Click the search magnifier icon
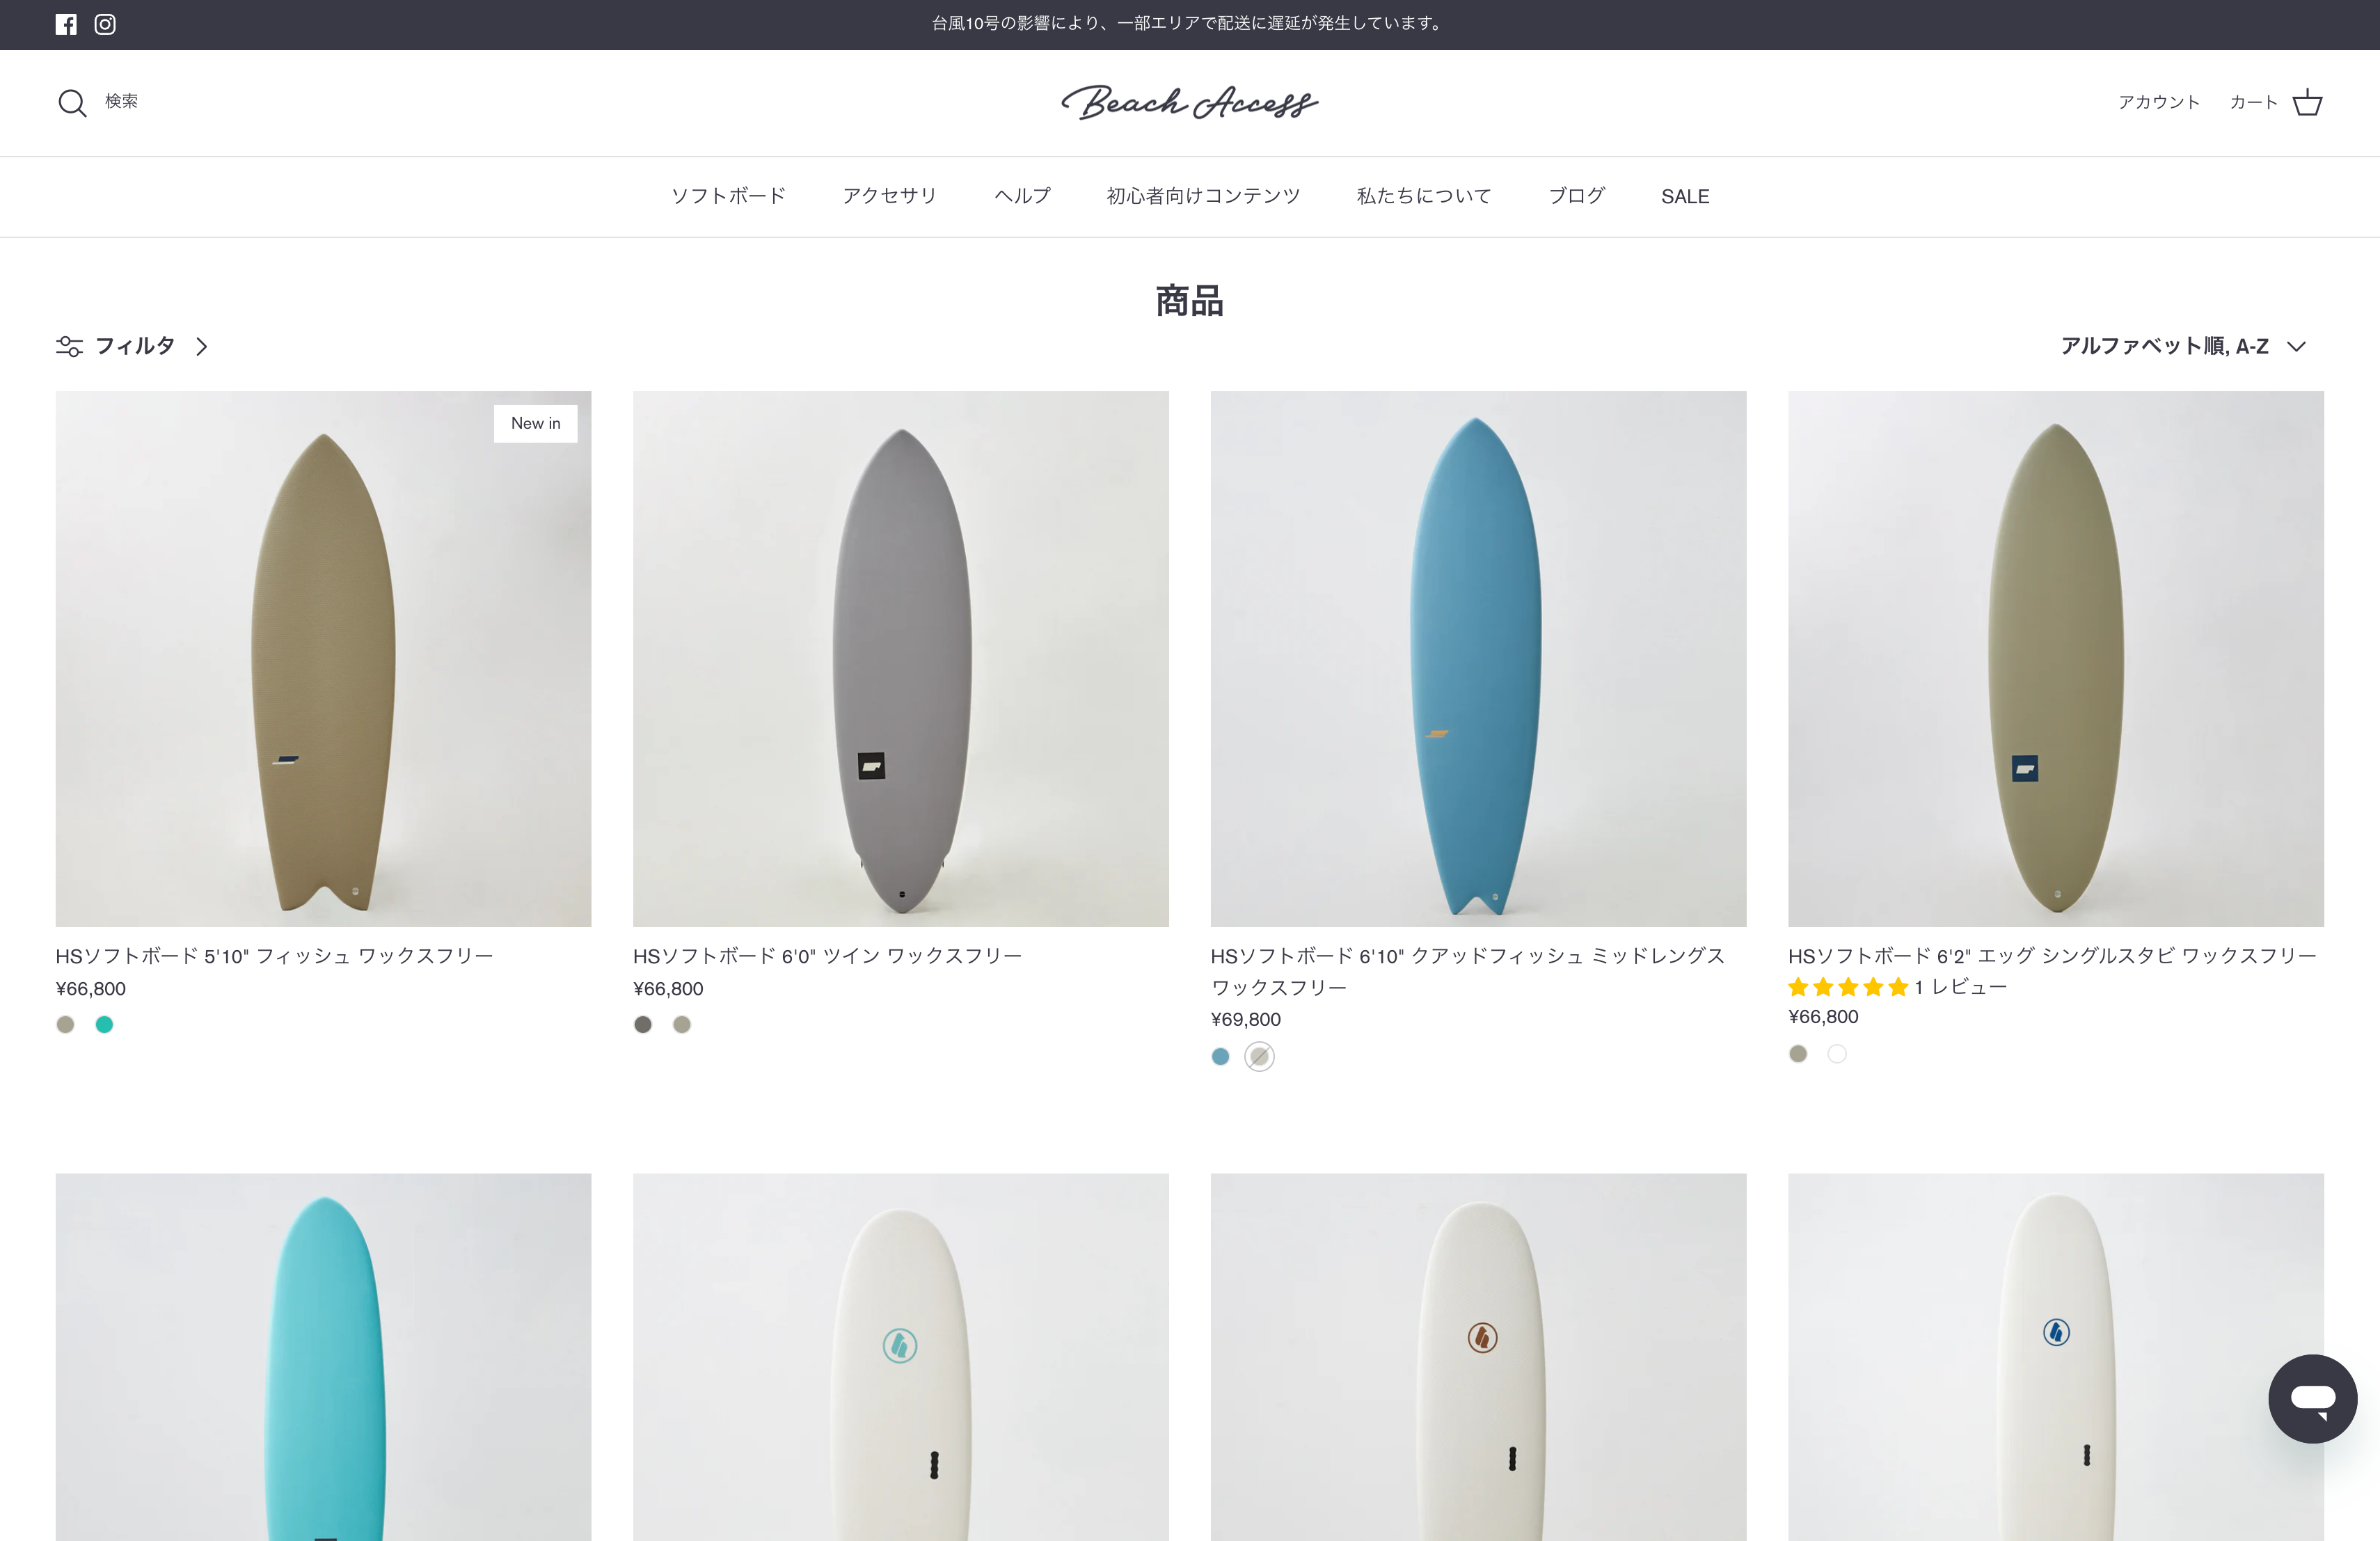2380x1541 pixels. click(72, 103)
